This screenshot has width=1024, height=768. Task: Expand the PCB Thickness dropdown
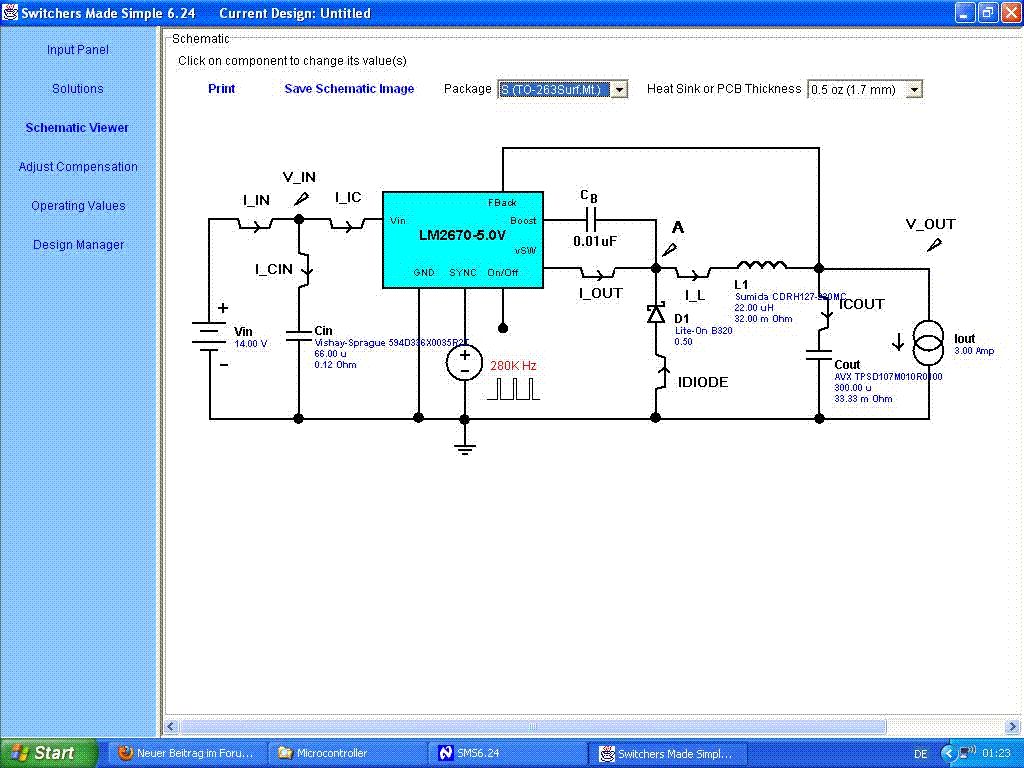pyautogui.click(x=915, y=89)
